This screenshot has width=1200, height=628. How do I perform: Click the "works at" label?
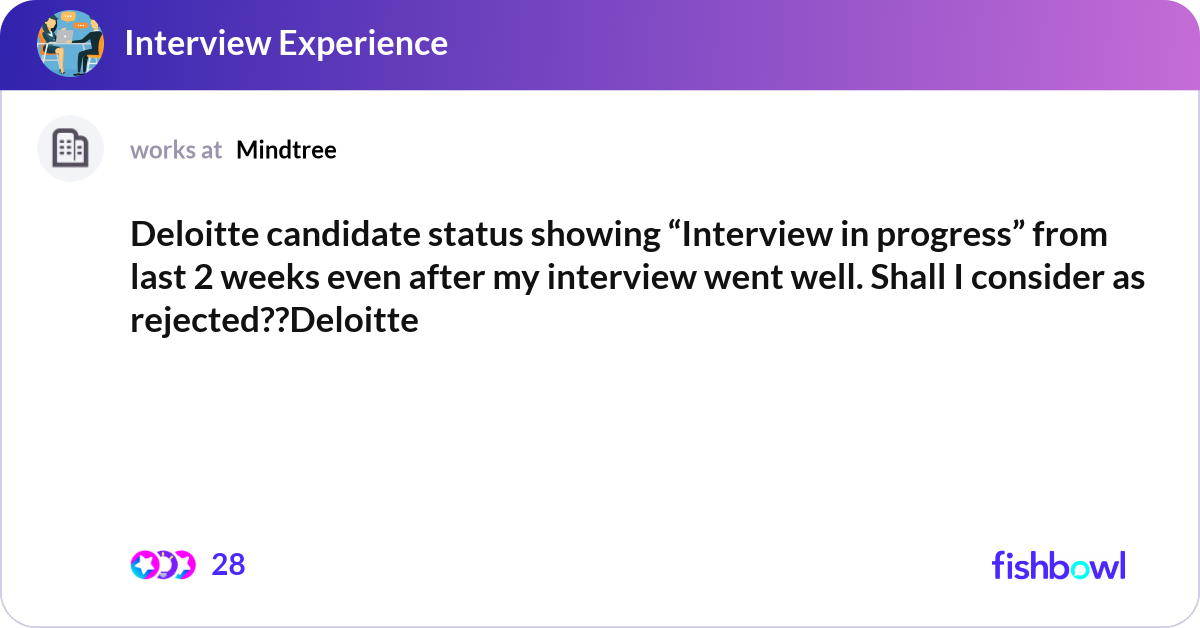[x=176, y=150]
